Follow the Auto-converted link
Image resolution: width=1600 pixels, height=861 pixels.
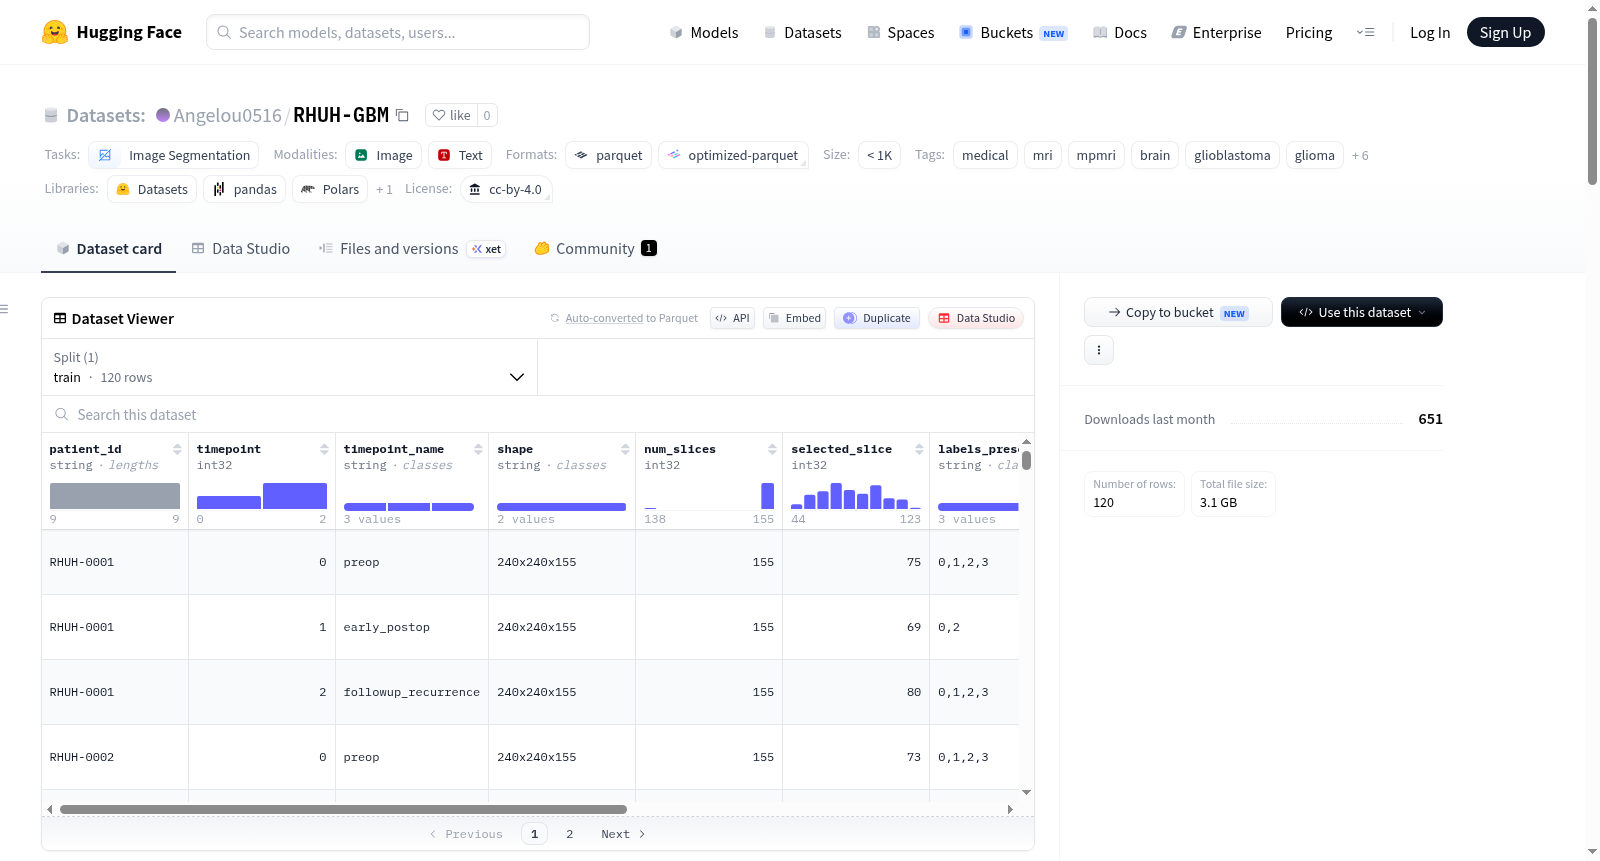pyautogui.click(x=604, y=318)
